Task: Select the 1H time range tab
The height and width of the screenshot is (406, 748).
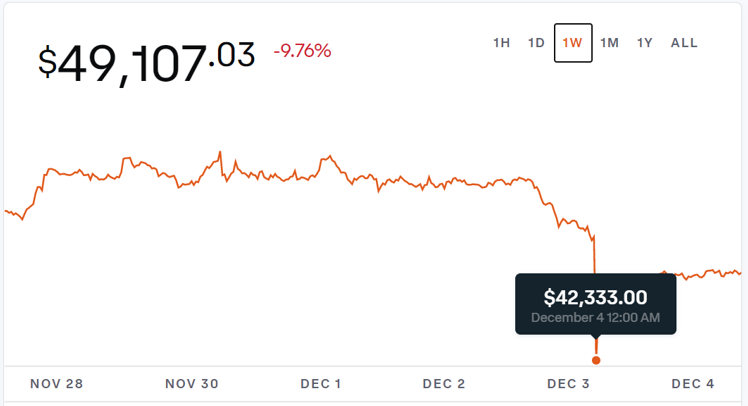Action: (x=502, y=43)
